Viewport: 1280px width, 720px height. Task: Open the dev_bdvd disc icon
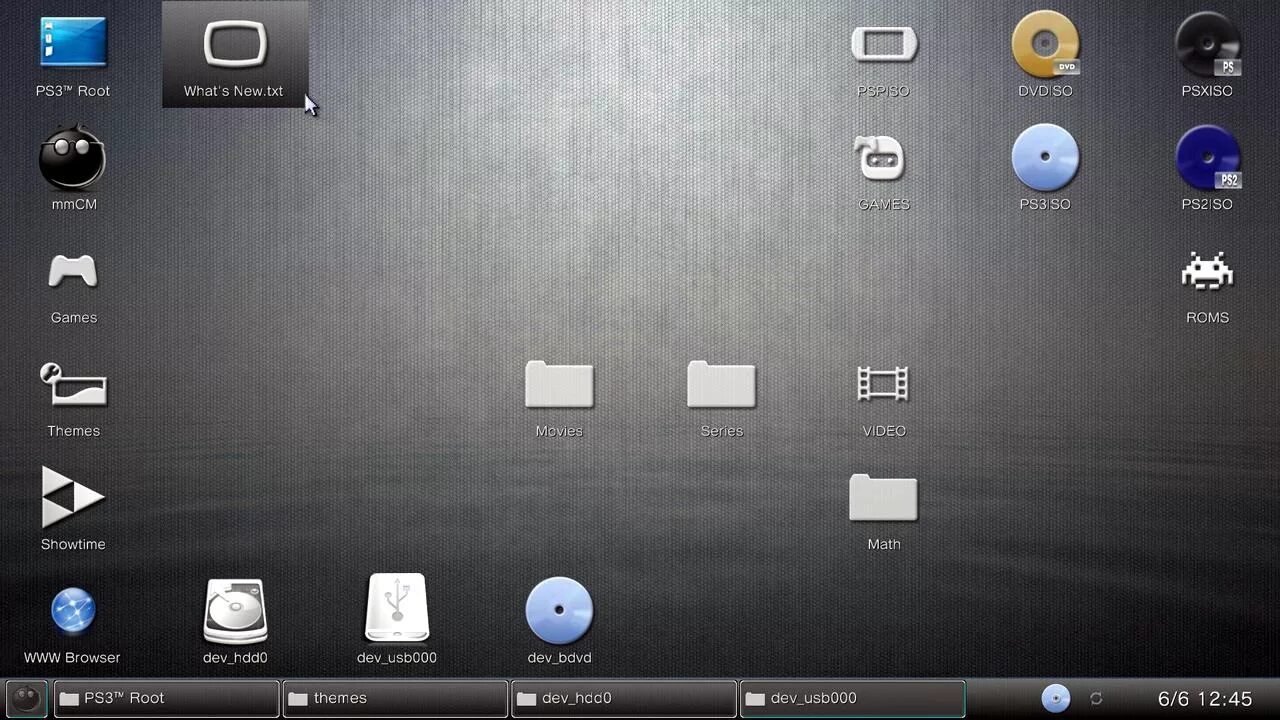point(559,610)
